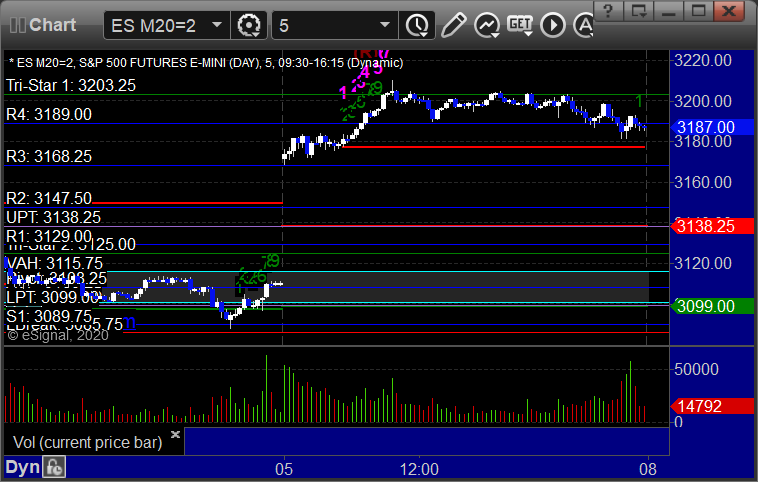Image resolution: width=758 pixels, height=482 pixels.
Task: Click the 08 date axis label
Action: pos(648,469)
